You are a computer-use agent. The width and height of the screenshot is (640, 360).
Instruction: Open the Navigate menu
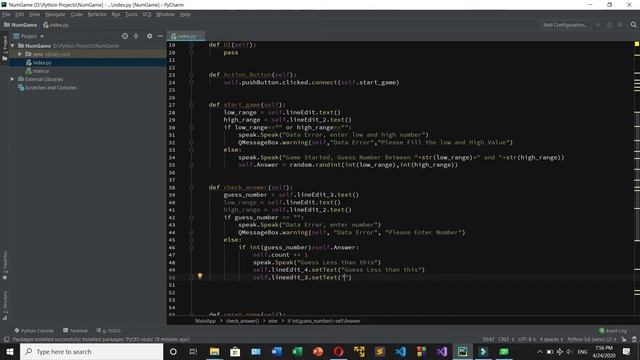pos(55,14)
